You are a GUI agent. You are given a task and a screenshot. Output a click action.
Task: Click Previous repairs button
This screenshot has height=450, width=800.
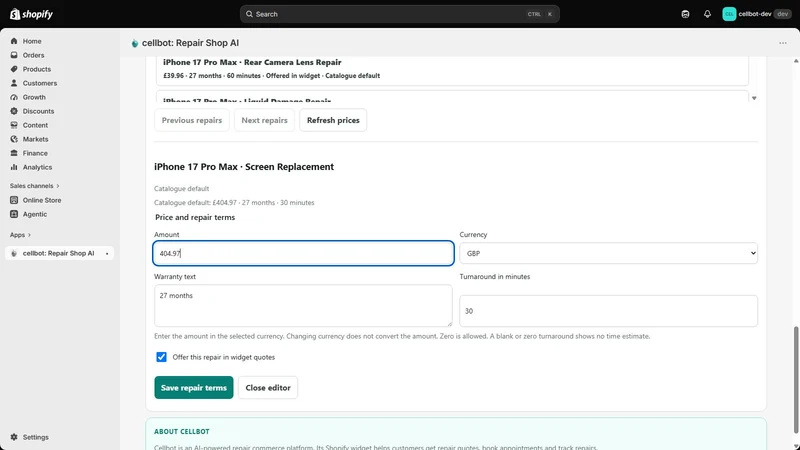tap(192, 120)
